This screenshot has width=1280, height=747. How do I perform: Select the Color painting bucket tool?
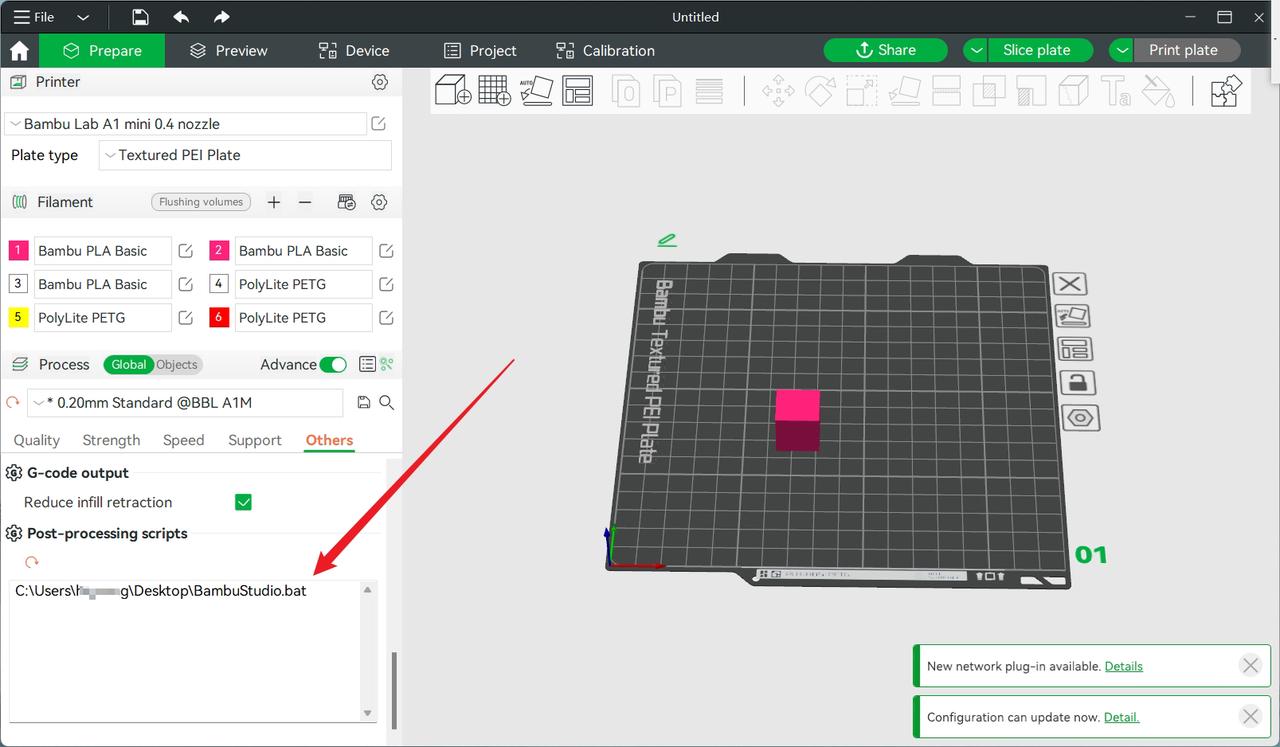tap(1159, 91)
